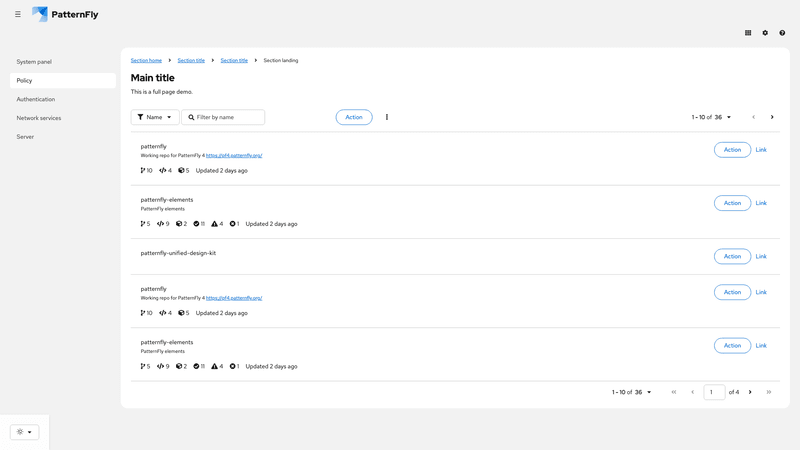Click Action button in first patternfly-elements row

(x=732, y=203)
